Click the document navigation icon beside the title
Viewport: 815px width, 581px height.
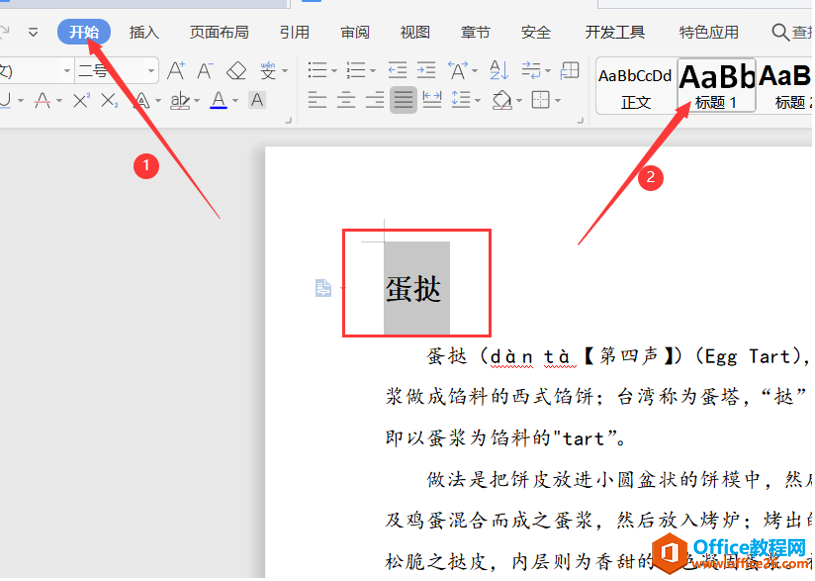pos(323,287)
